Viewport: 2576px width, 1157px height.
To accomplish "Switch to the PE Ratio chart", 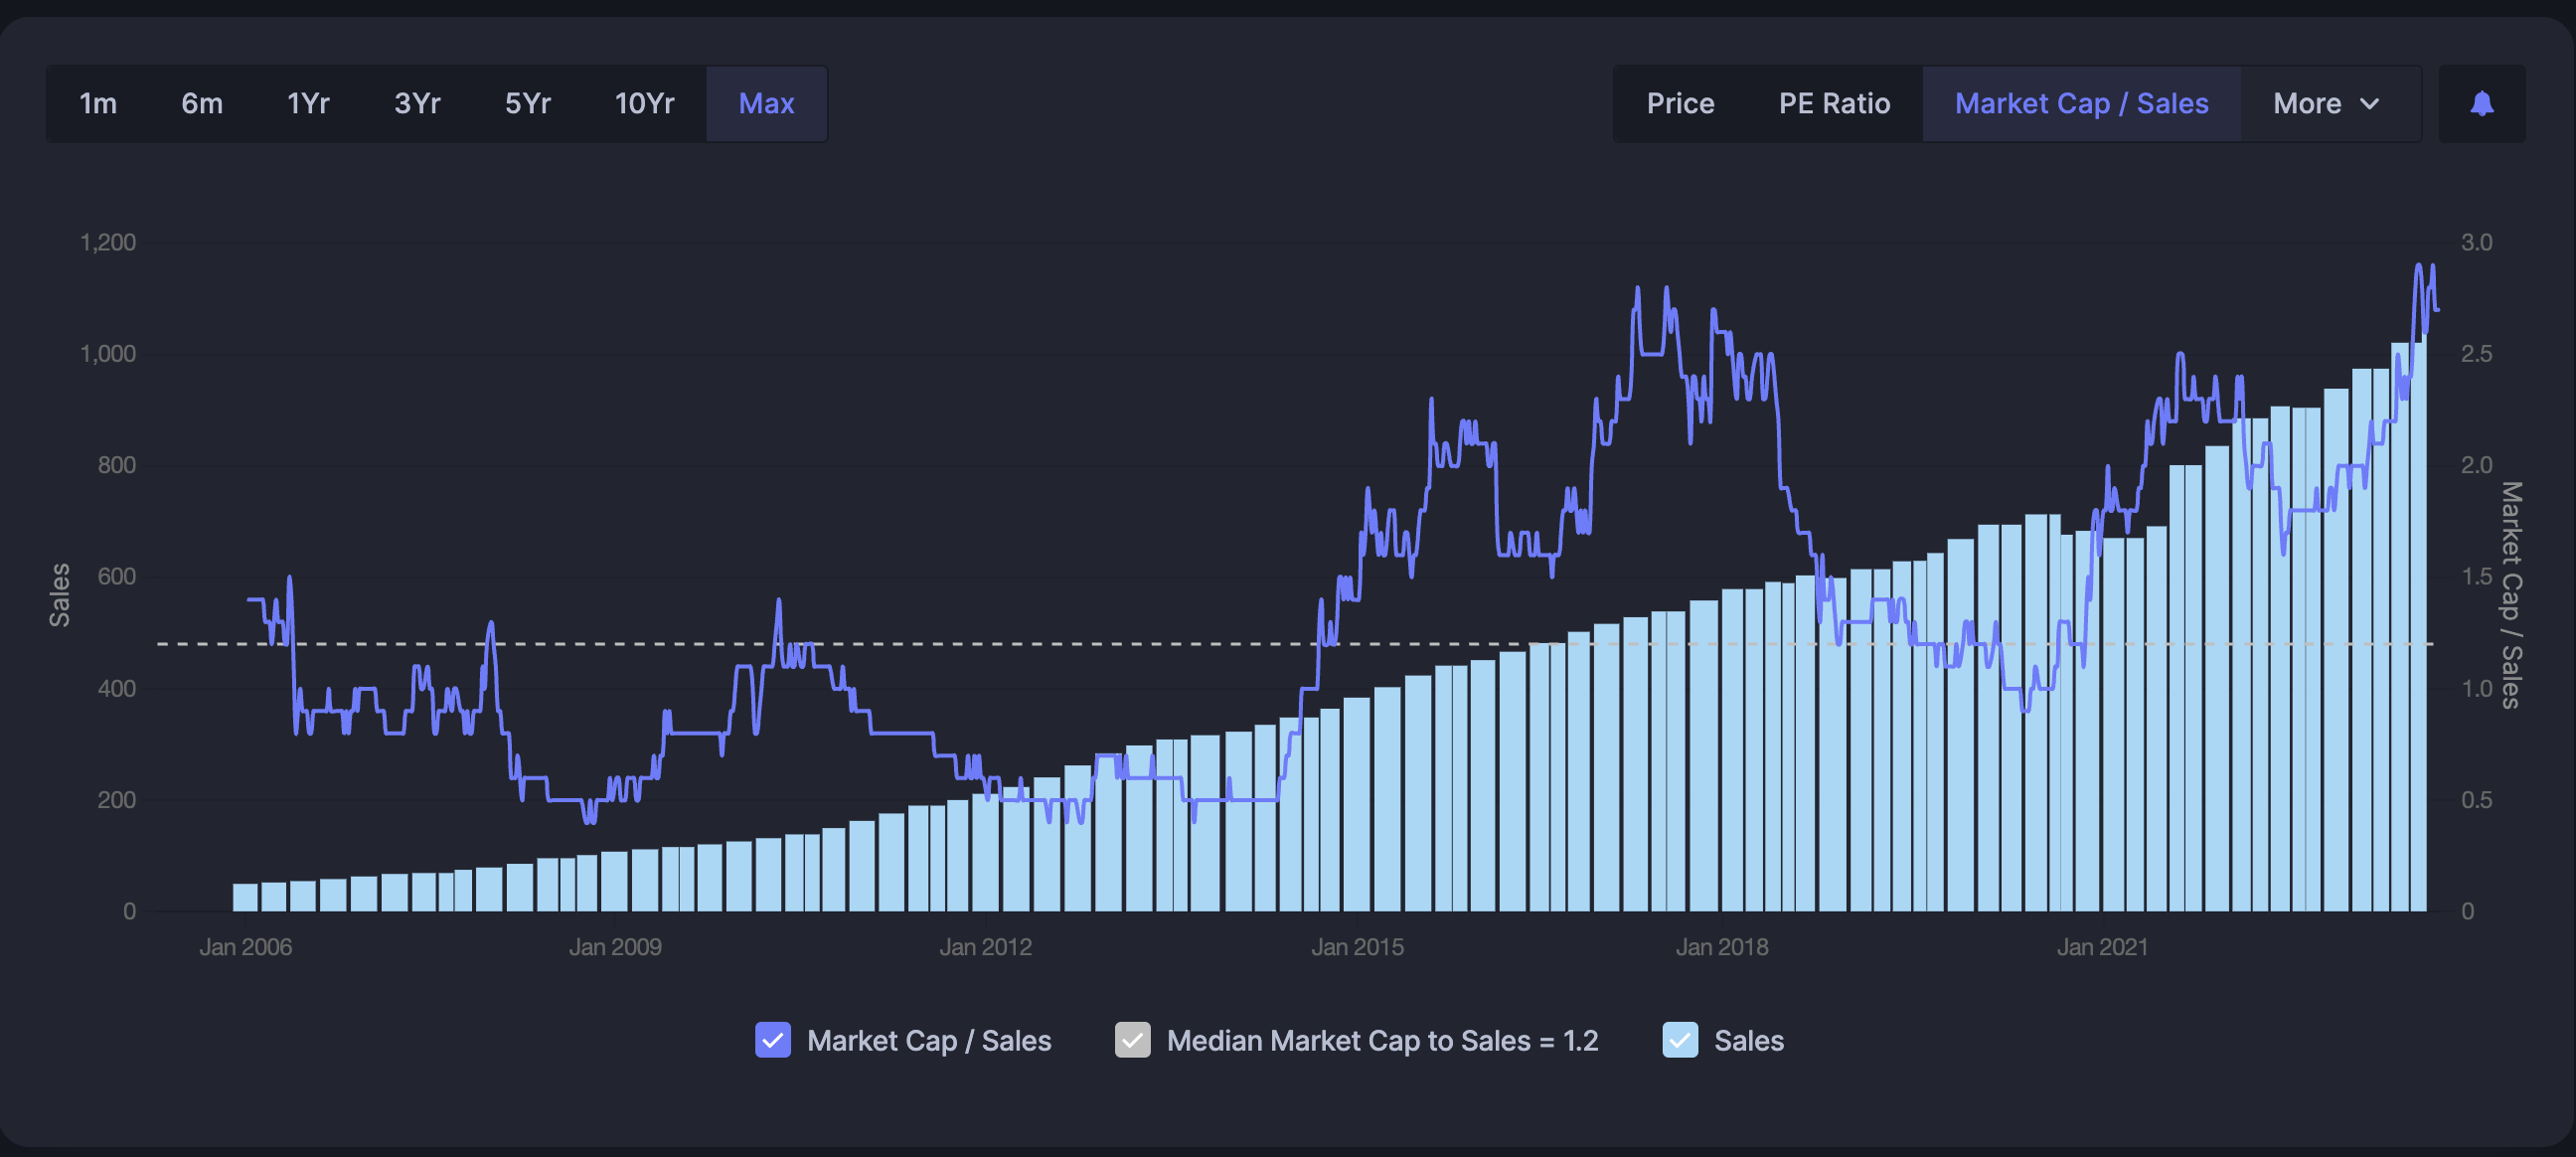I will pyautogui.click(x=1834, y=104).
